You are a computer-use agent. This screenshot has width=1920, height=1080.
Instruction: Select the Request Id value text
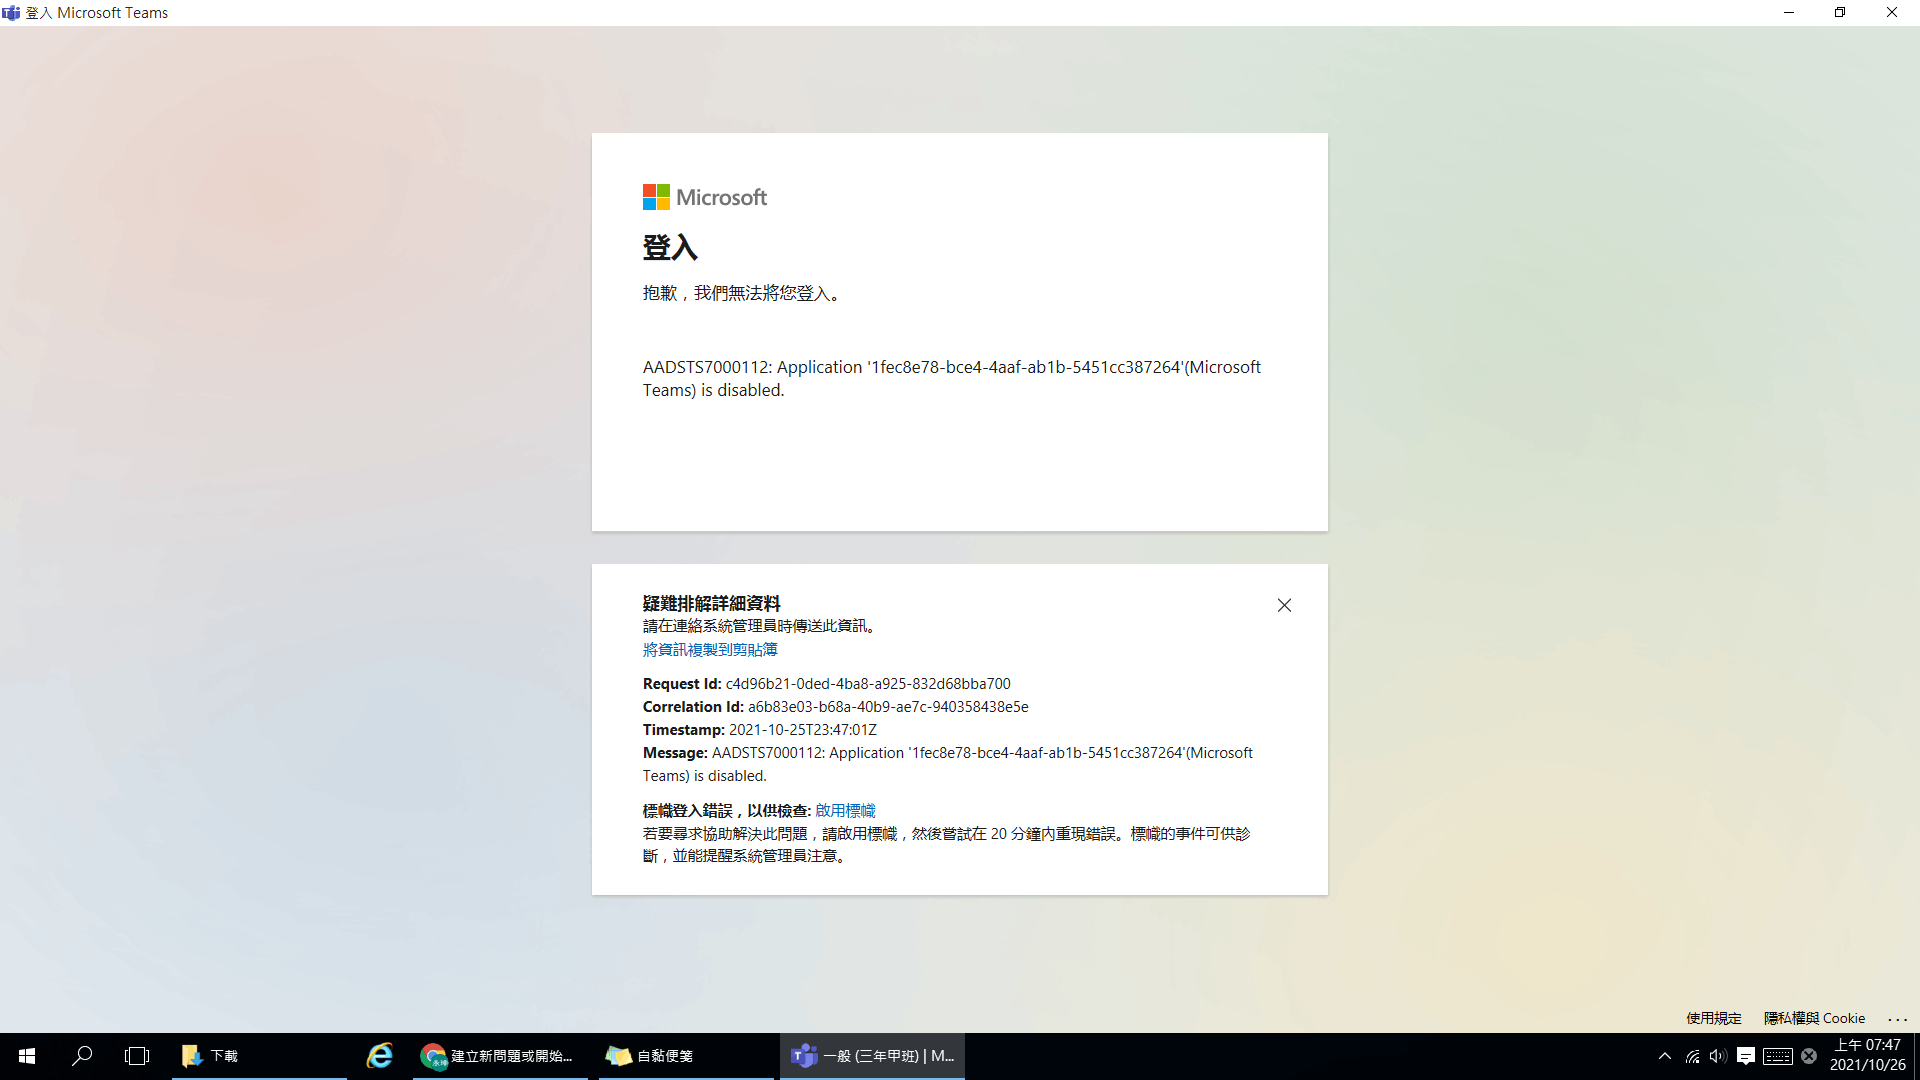tap(868, 684)
